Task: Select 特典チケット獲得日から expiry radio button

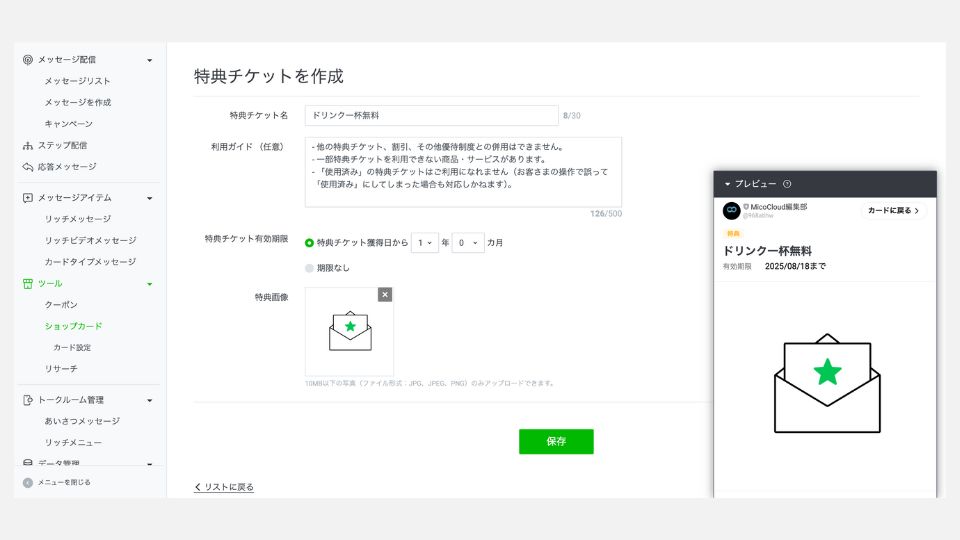Action: coord(309,243)
